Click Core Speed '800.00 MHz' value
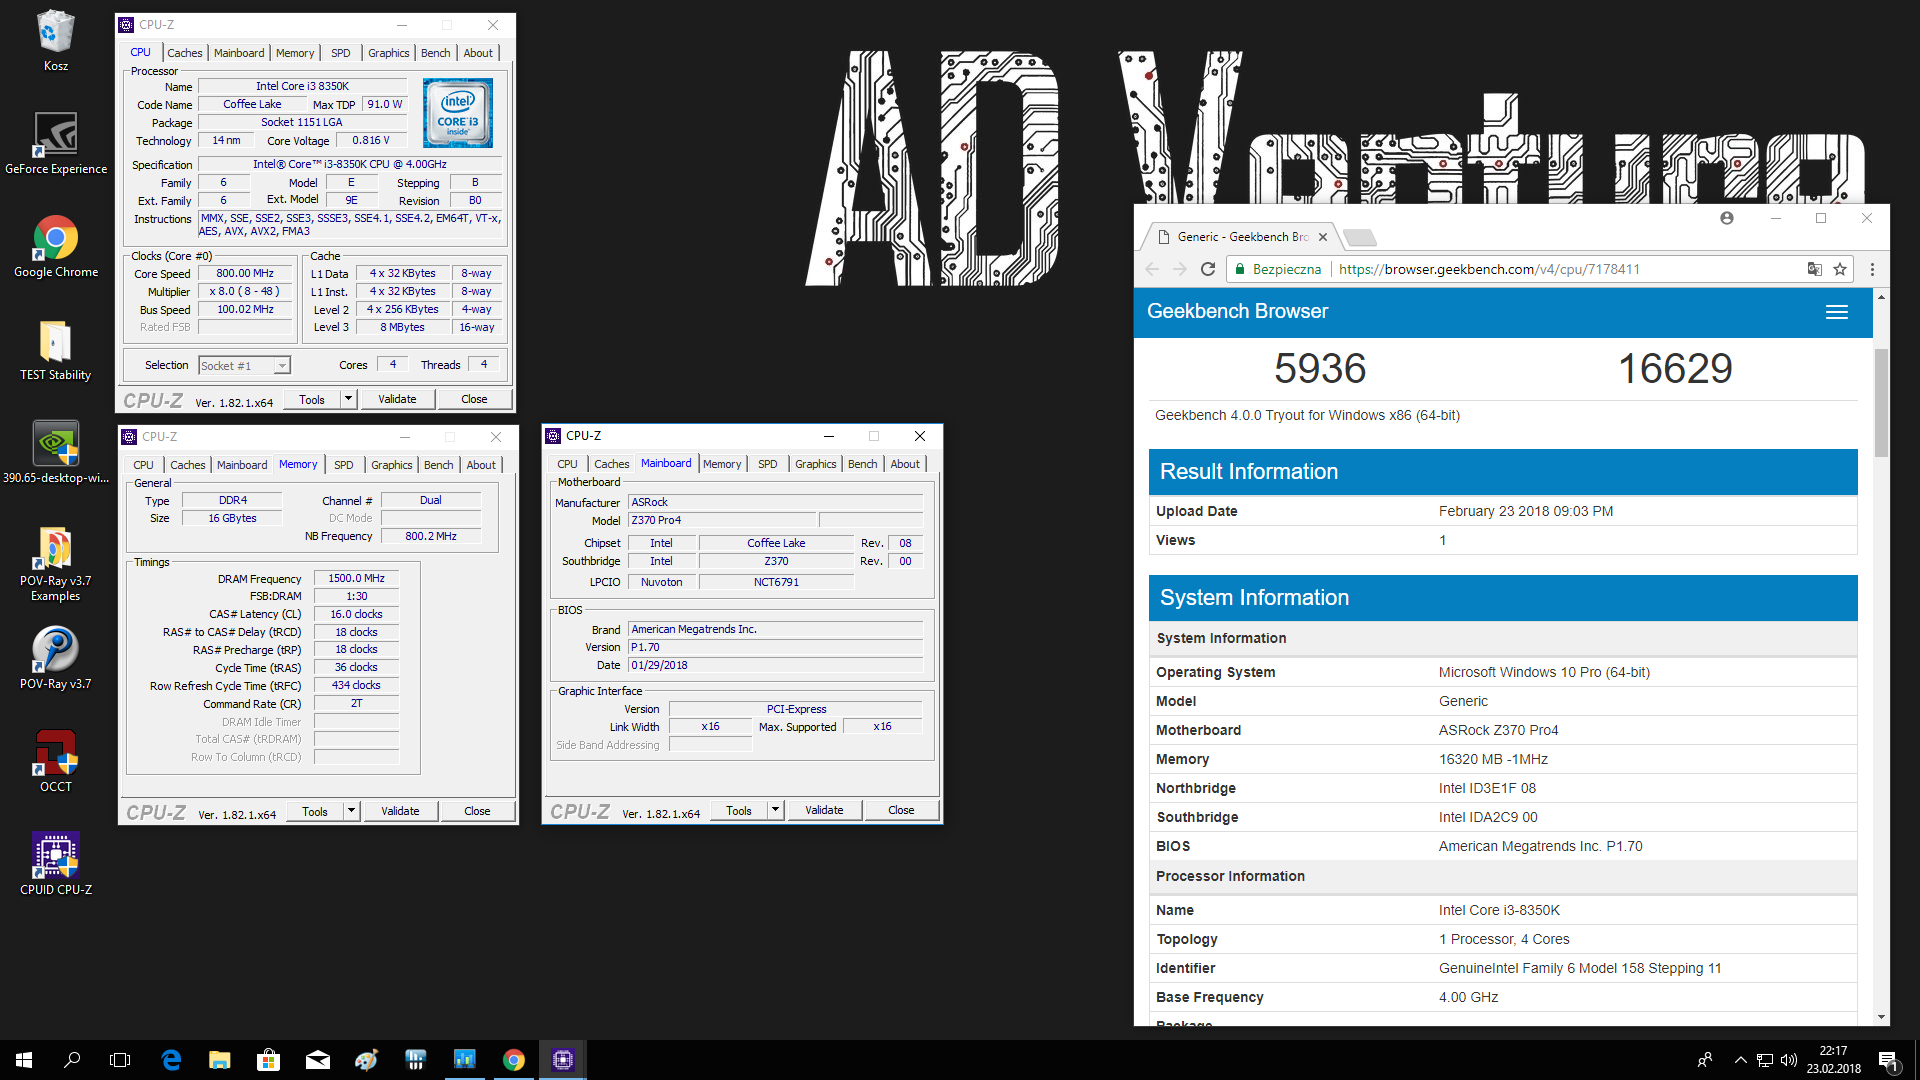This screenshot has width=1920, height=1080. pos(245,273)
